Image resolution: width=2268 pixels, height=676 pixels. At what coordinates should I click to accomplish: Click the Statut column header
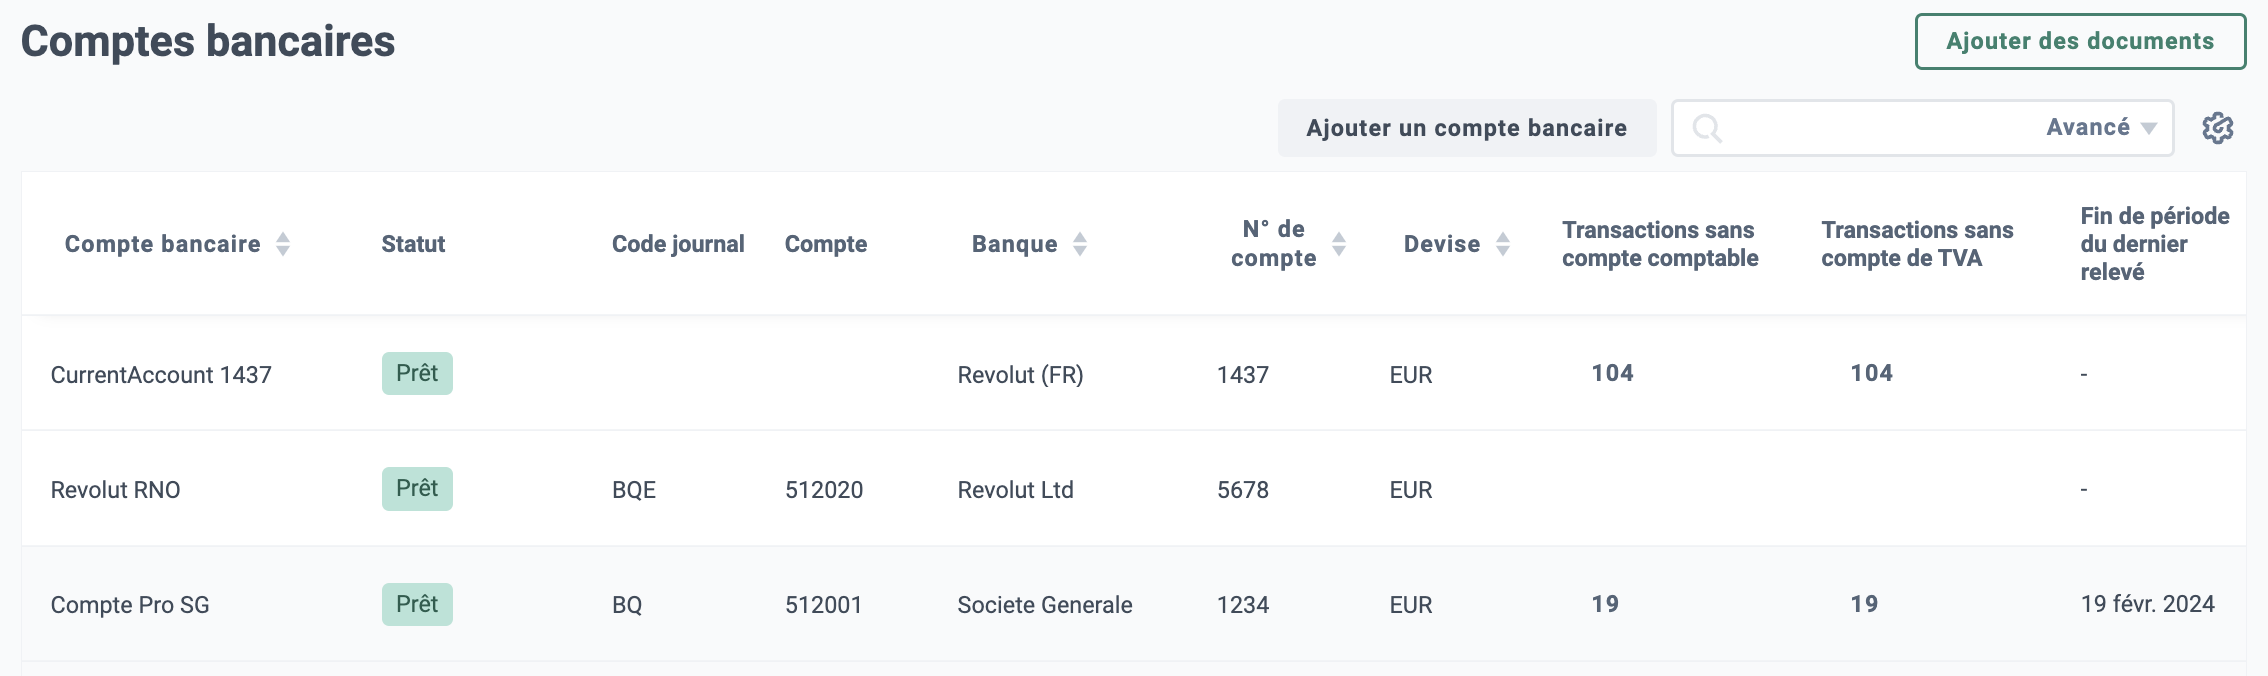pyautogui.click(x=413, y=244)
